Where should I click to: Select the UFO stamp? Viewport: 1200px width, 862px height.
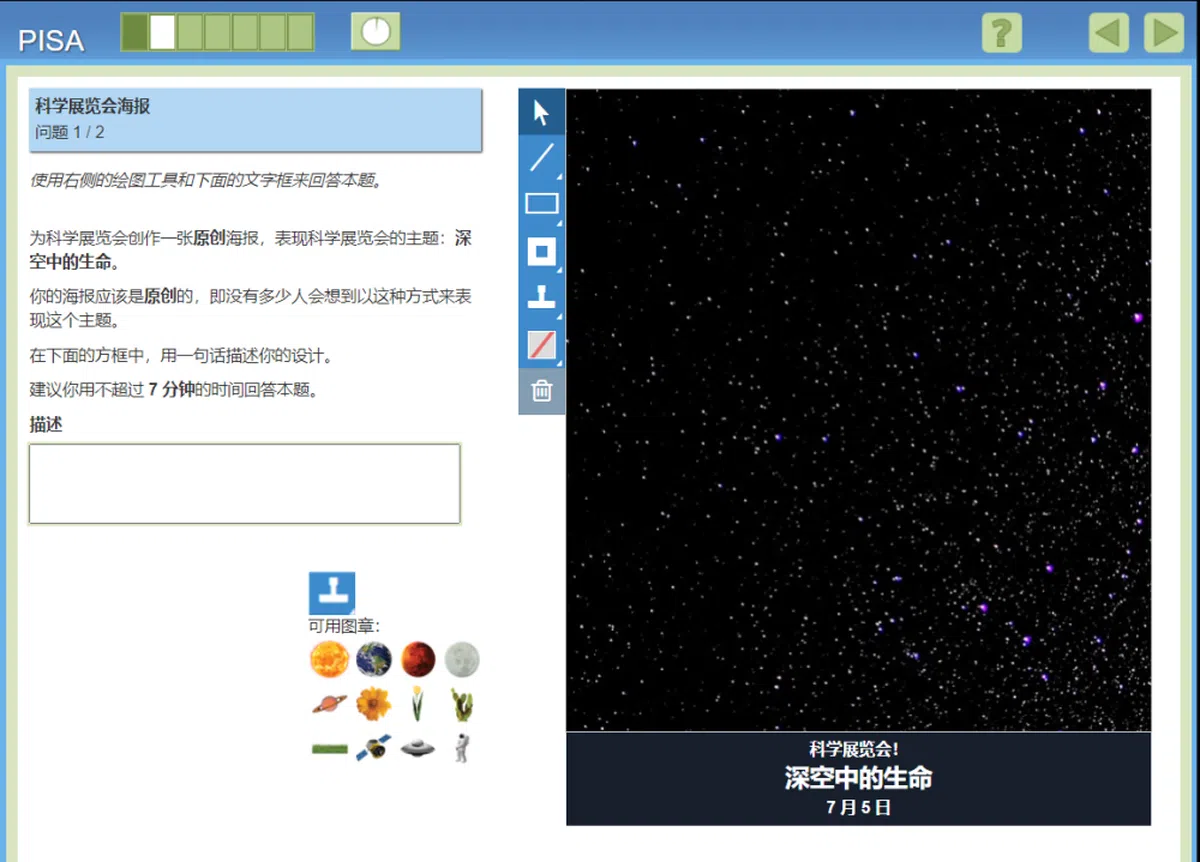tap(417, 747)
